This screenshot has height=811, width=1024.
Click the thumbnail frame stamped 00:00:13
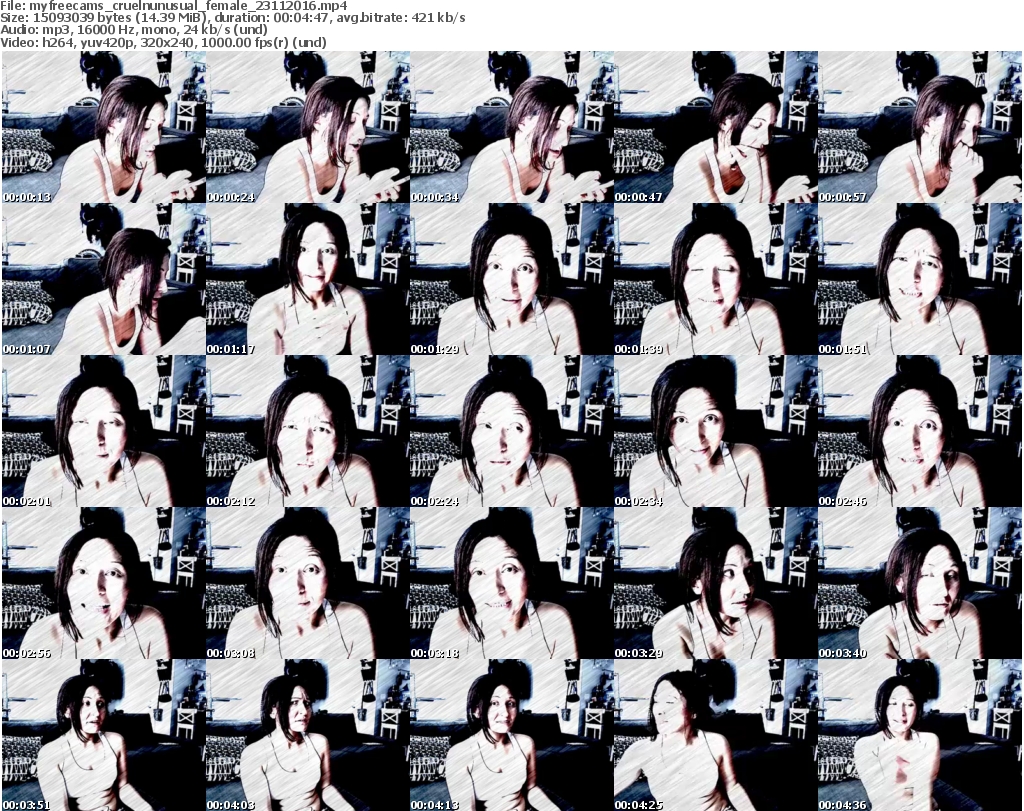pos(104,127)
